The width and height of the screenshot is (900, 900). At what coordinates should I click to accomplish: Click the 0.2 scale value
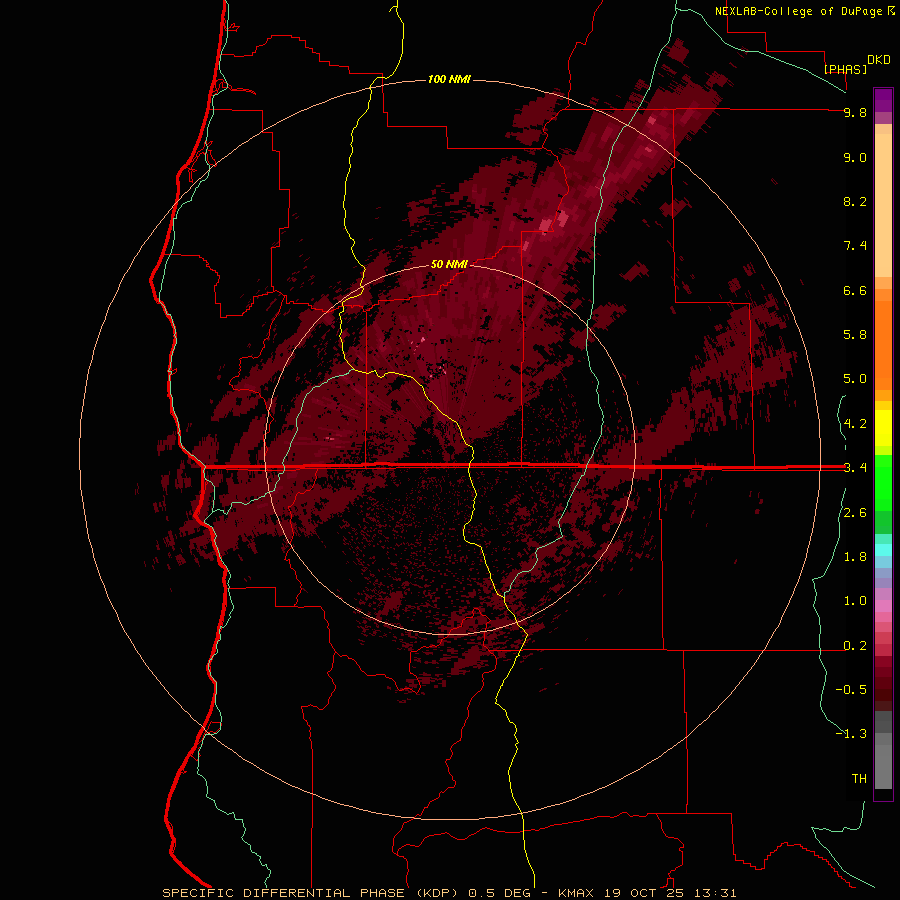coord(855,646)
